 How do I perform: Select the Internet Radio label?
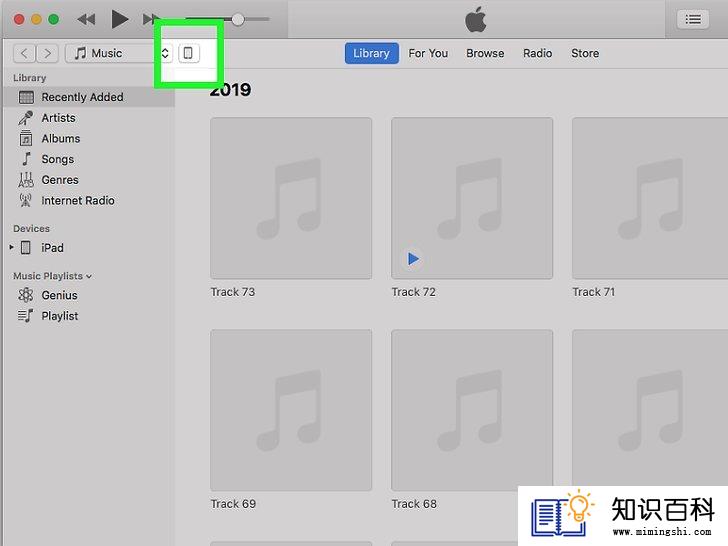click(78, 201)
